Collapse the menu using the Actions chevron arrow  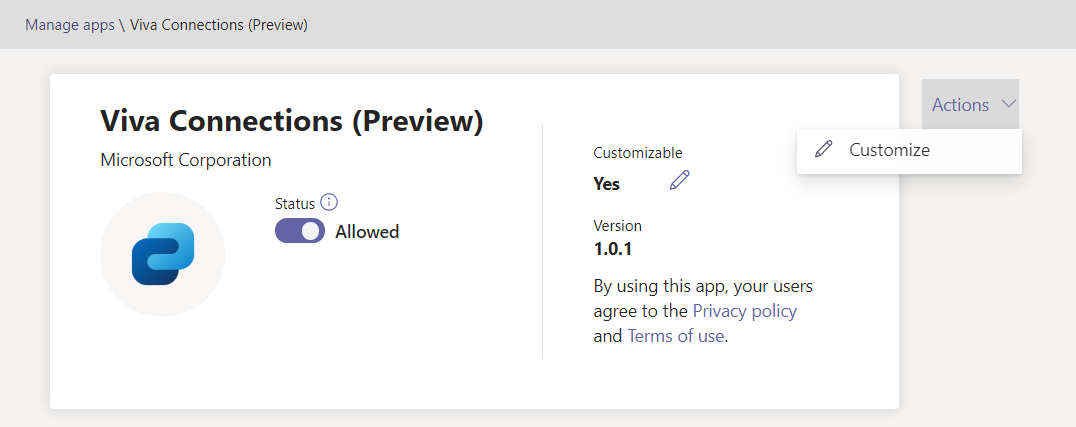[1007, 104]
